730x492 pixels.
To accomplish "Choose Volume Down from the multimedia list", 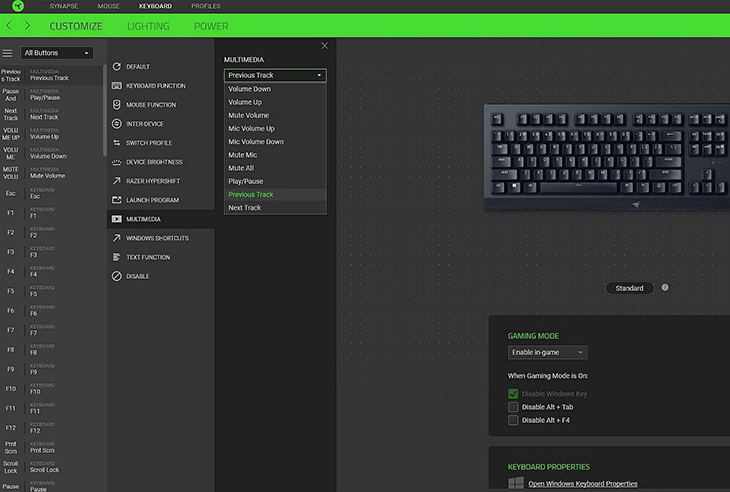I will (275, 89).
